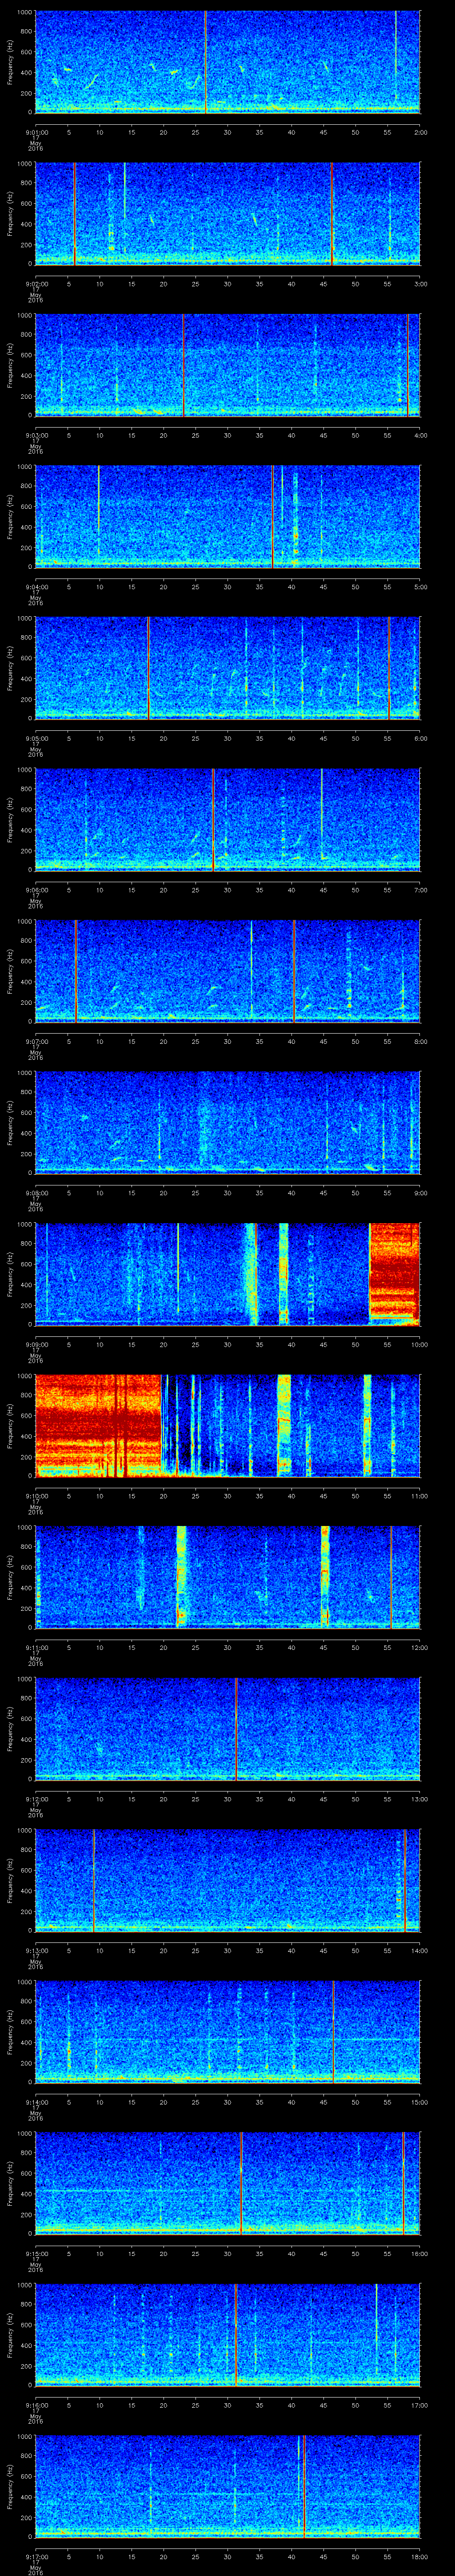Click the 9:15:00 start time label
This screenshot has width=455, height=2576.
pyautogui.click(x=37, y=2254)
